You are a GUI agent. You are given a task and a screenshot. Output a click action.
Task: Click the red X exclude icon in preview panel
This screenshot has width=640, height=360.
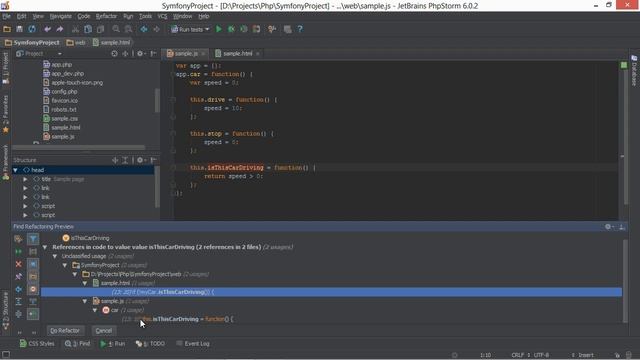pyautogui.click(x=18, y=264)
